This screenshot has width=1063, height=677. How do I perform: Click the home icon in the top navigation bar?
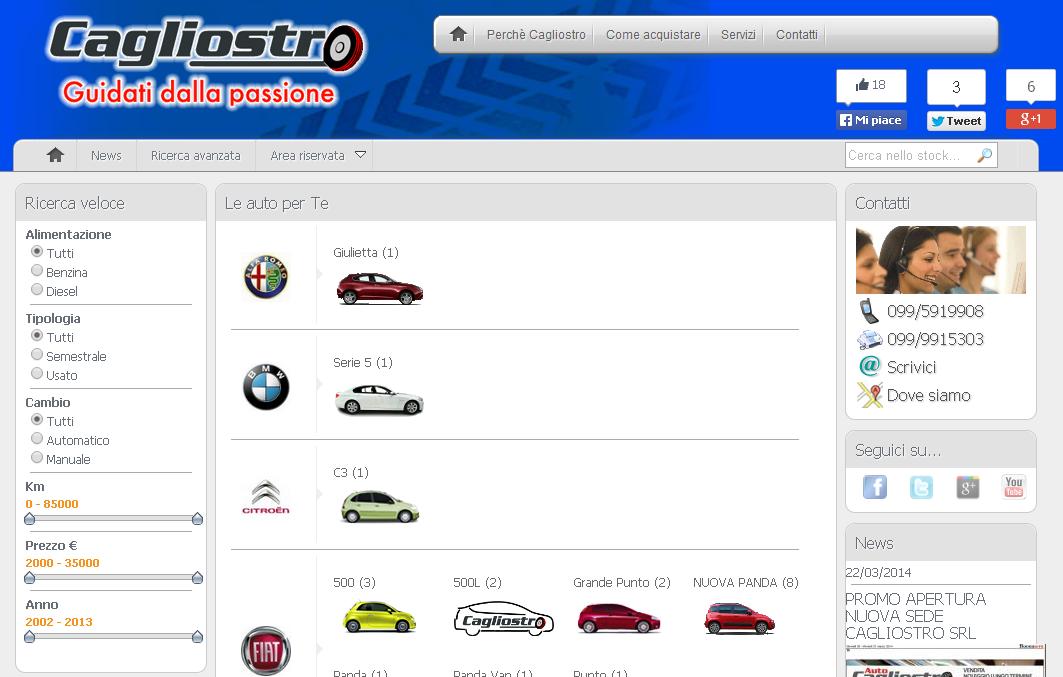(458, 34)
